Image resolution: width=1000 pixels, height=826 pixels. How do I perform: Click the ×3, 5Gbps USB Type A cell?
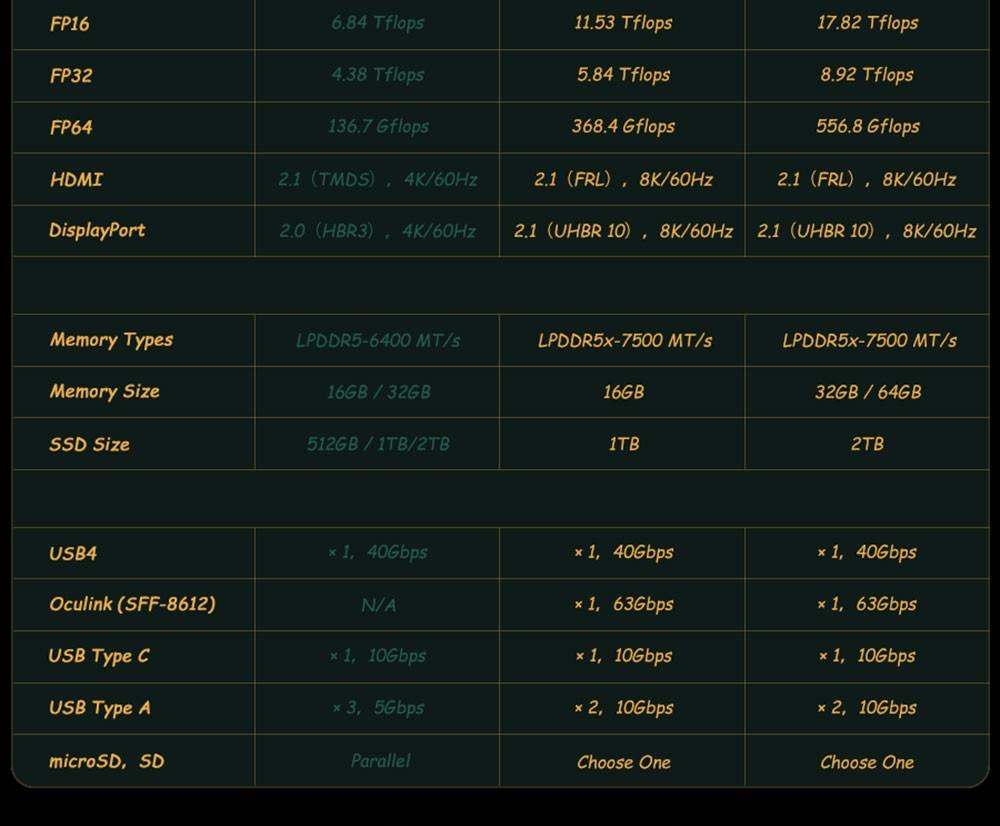point(378,708)
